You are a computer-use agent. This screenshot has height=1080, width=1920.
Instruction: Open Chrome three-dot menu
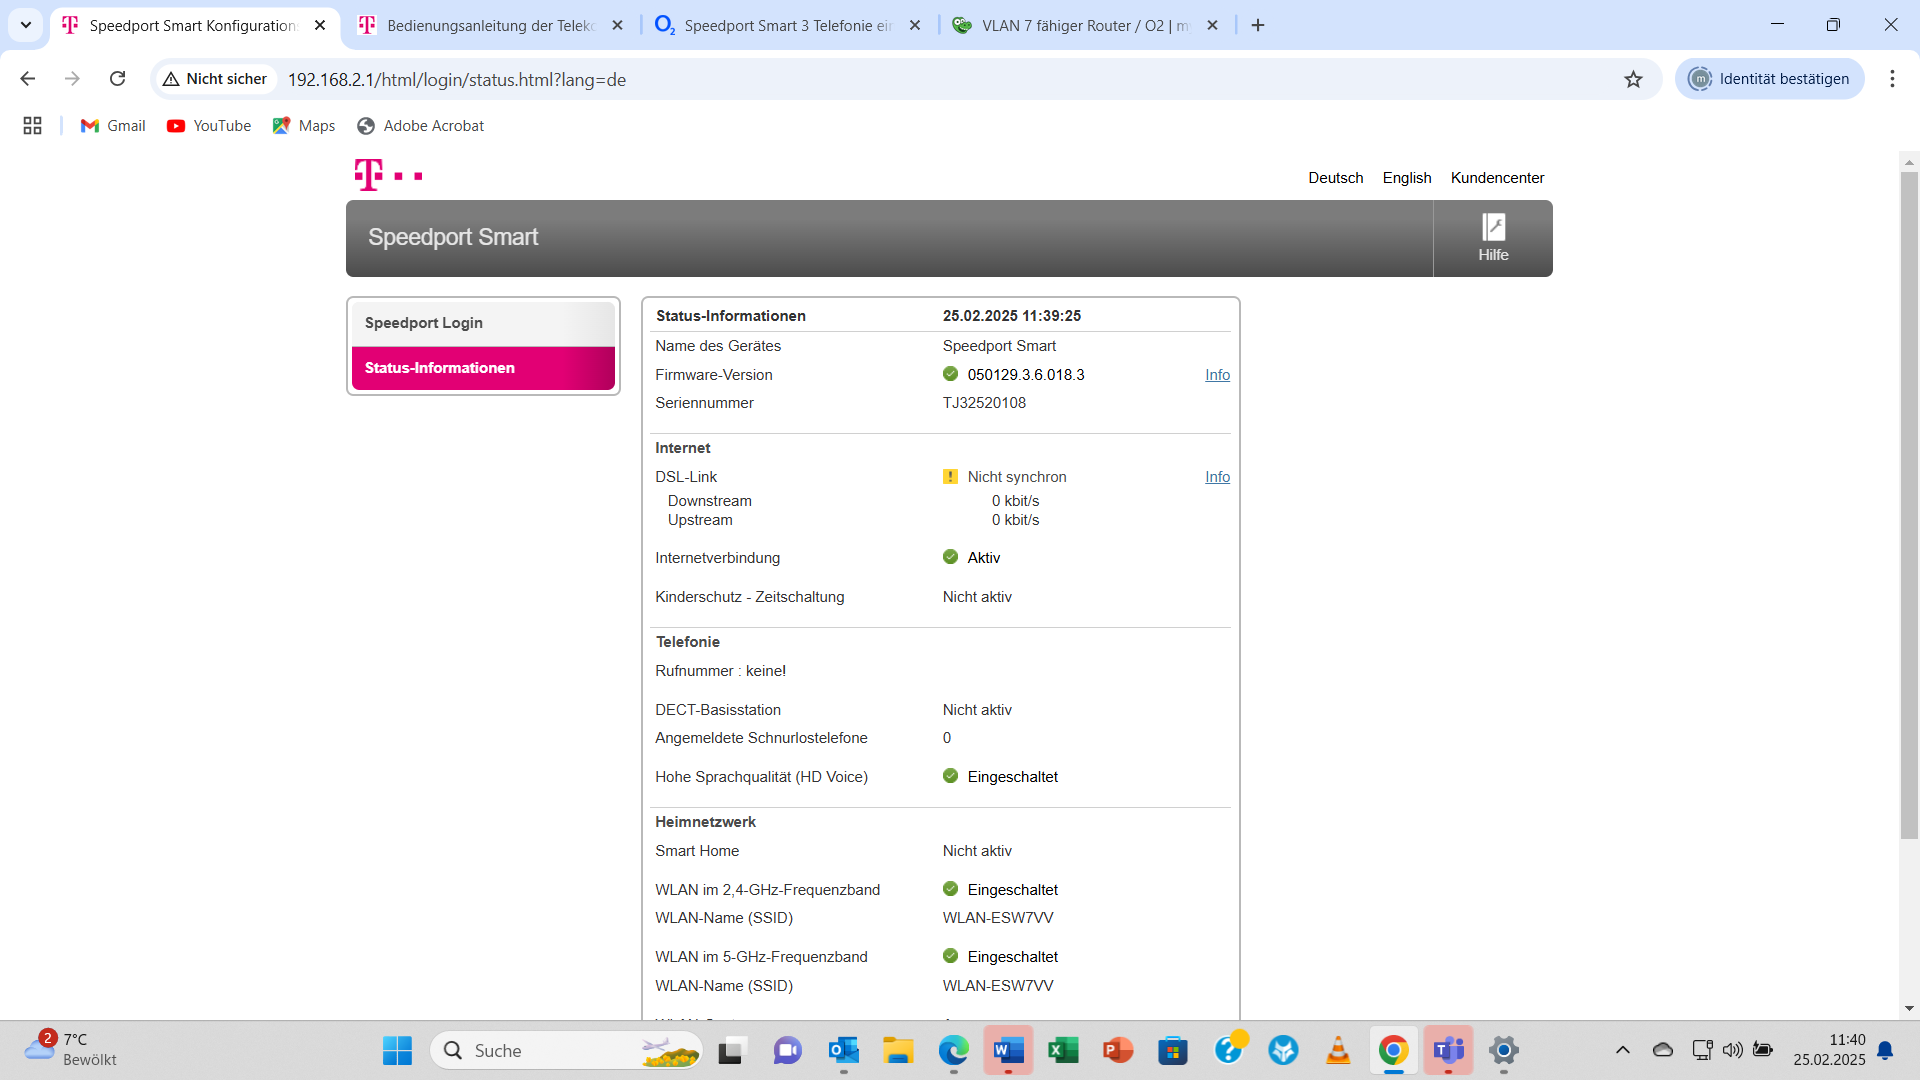(1892, 79)
